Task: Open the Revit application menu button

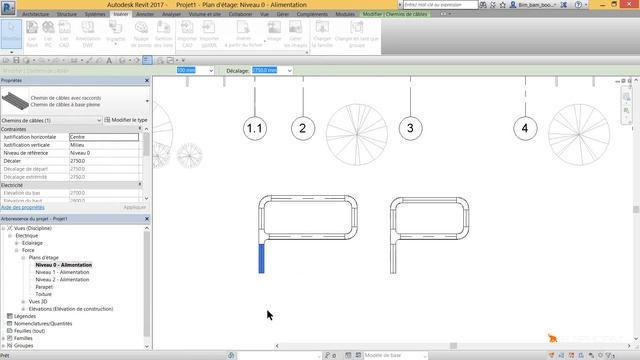Action: pyautogui.click(x=8, y=7)
